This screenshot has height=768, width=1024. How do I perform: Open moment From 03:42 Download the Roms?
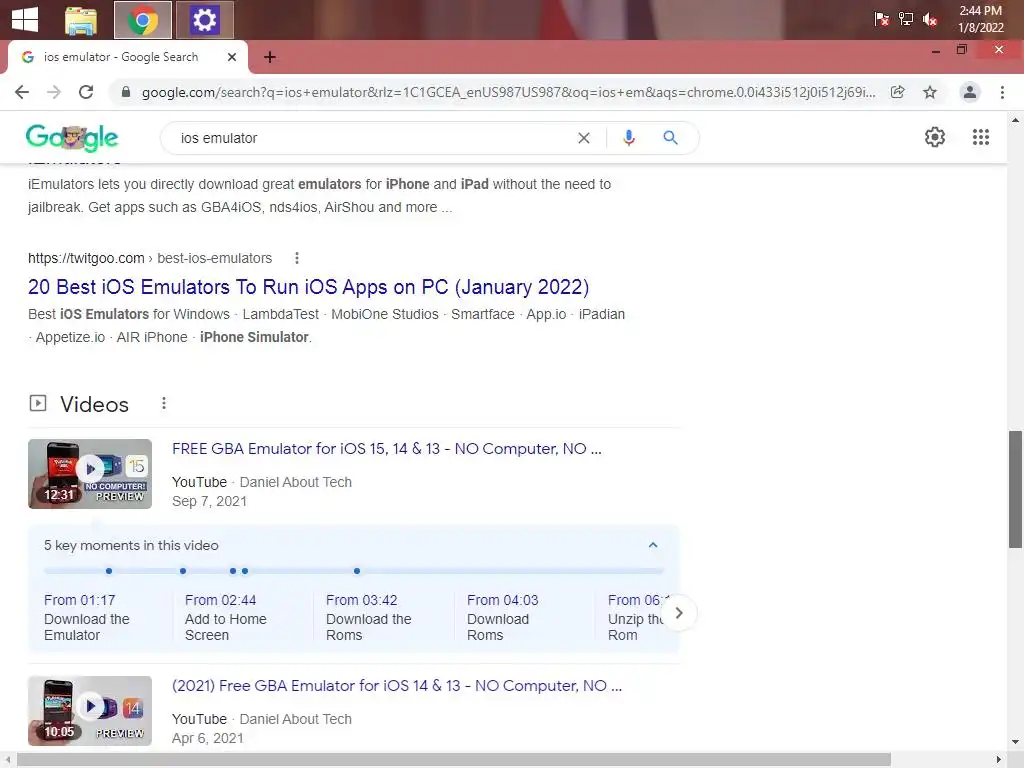click(368, 617)
